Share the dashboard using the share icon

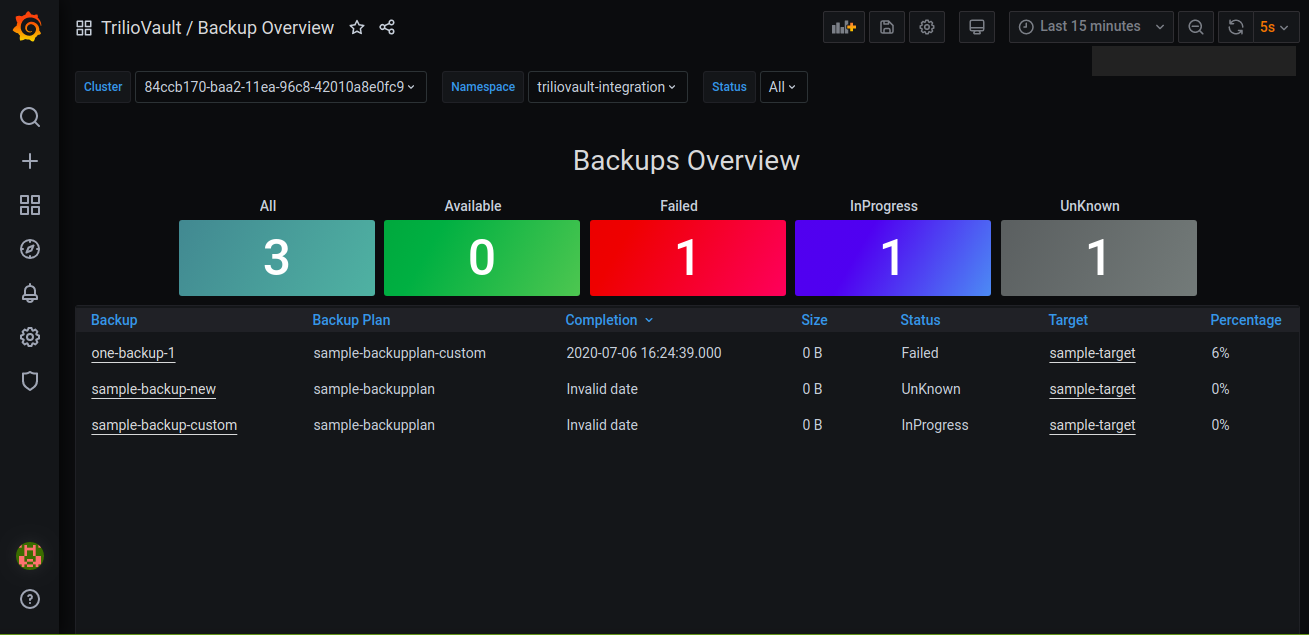388,28
